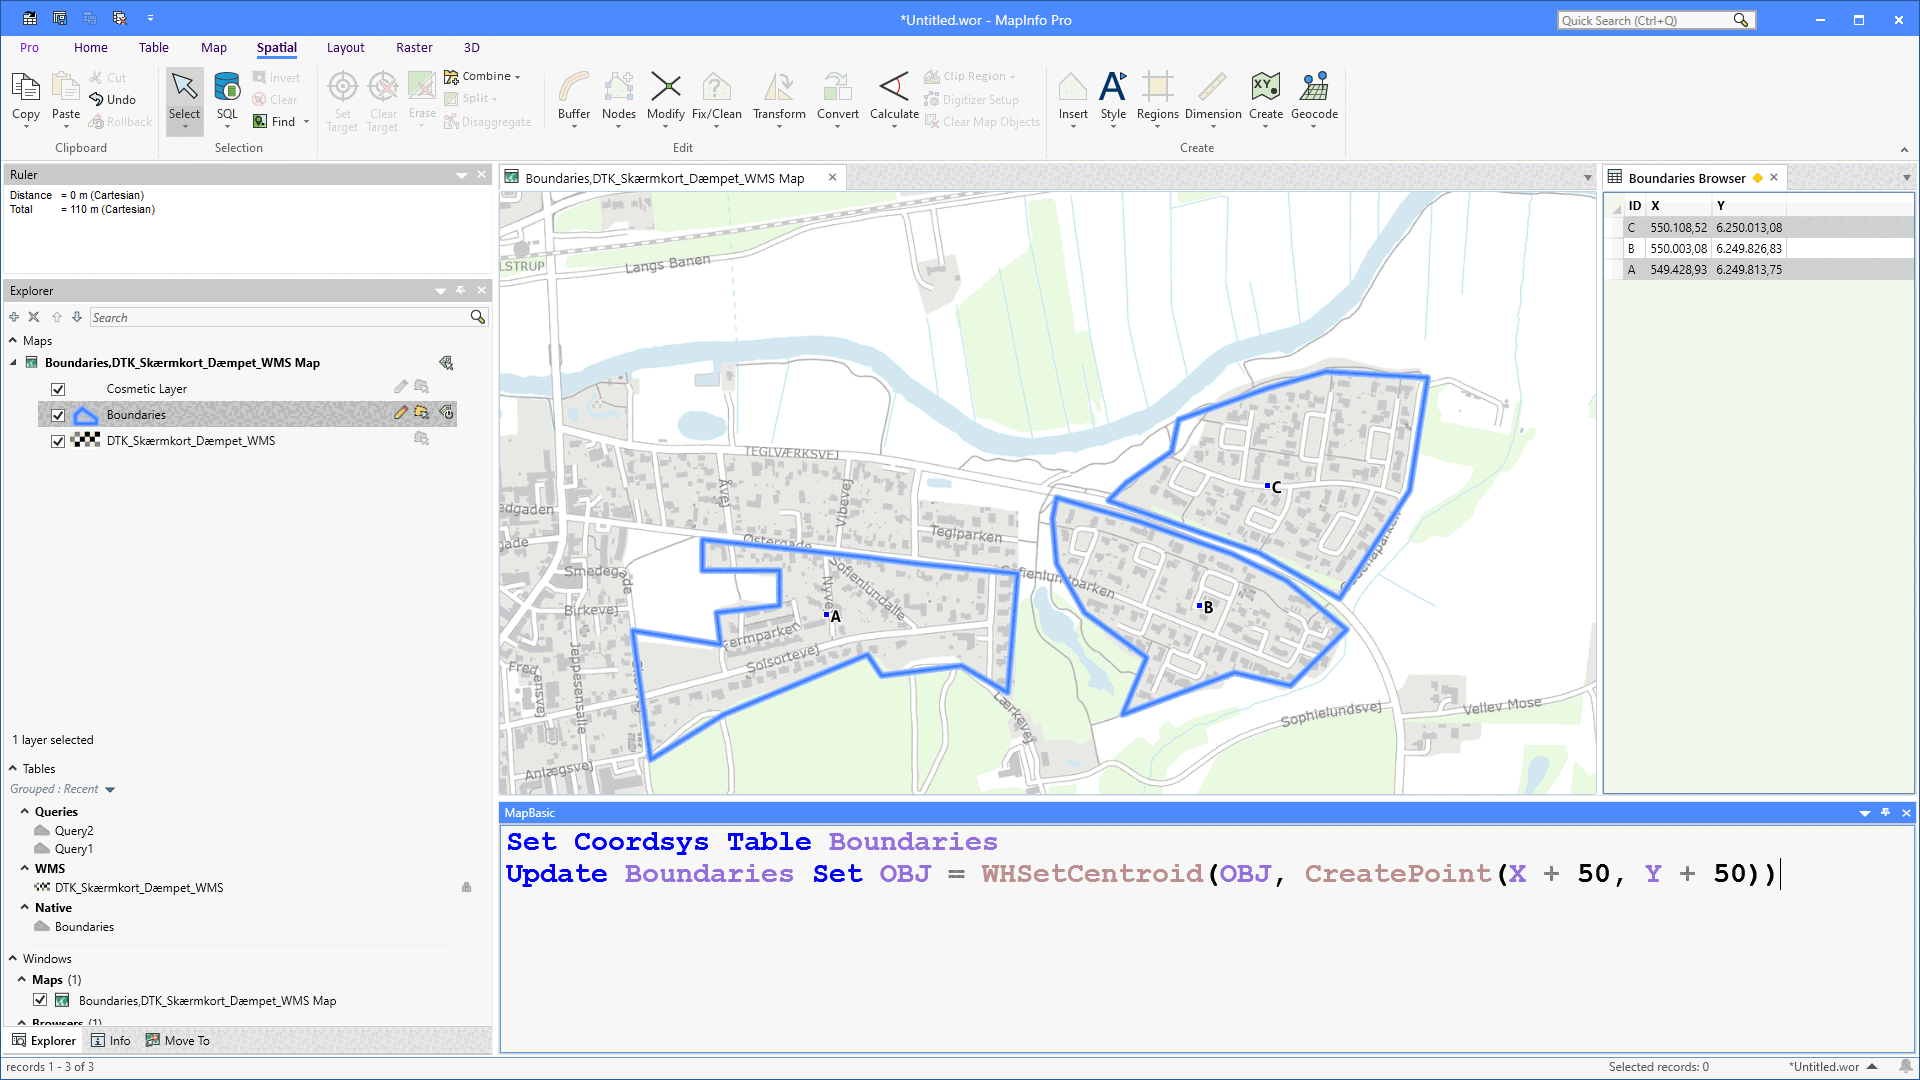This screenshot has width=1920, height=1080.
Task: Open the Layout ribbon tab
Action: [x=345, y=47]
